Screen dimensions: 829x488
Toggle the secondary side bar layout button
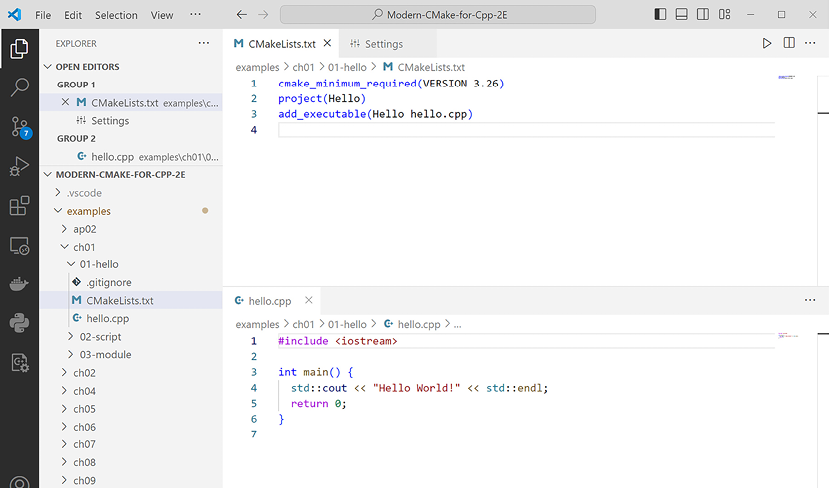coord(704,15)
